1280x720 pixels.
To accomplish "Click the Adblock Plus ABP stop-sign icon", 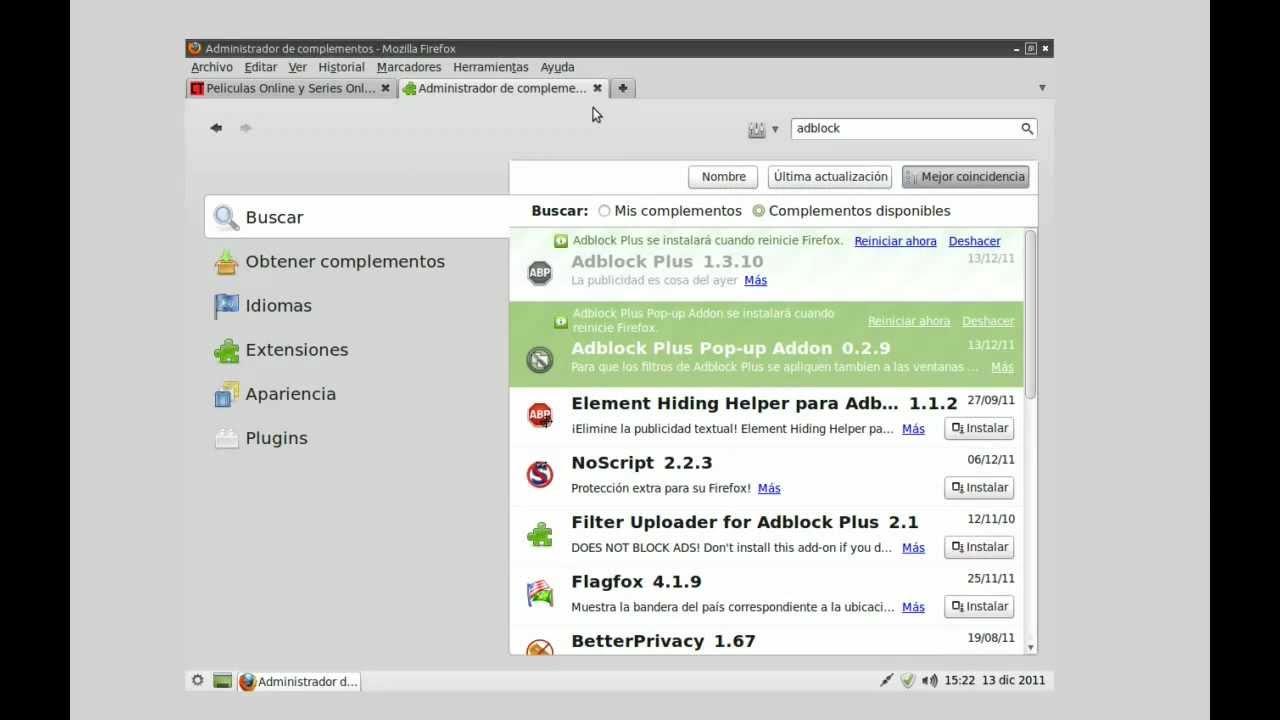I will (x=540, y=272).
